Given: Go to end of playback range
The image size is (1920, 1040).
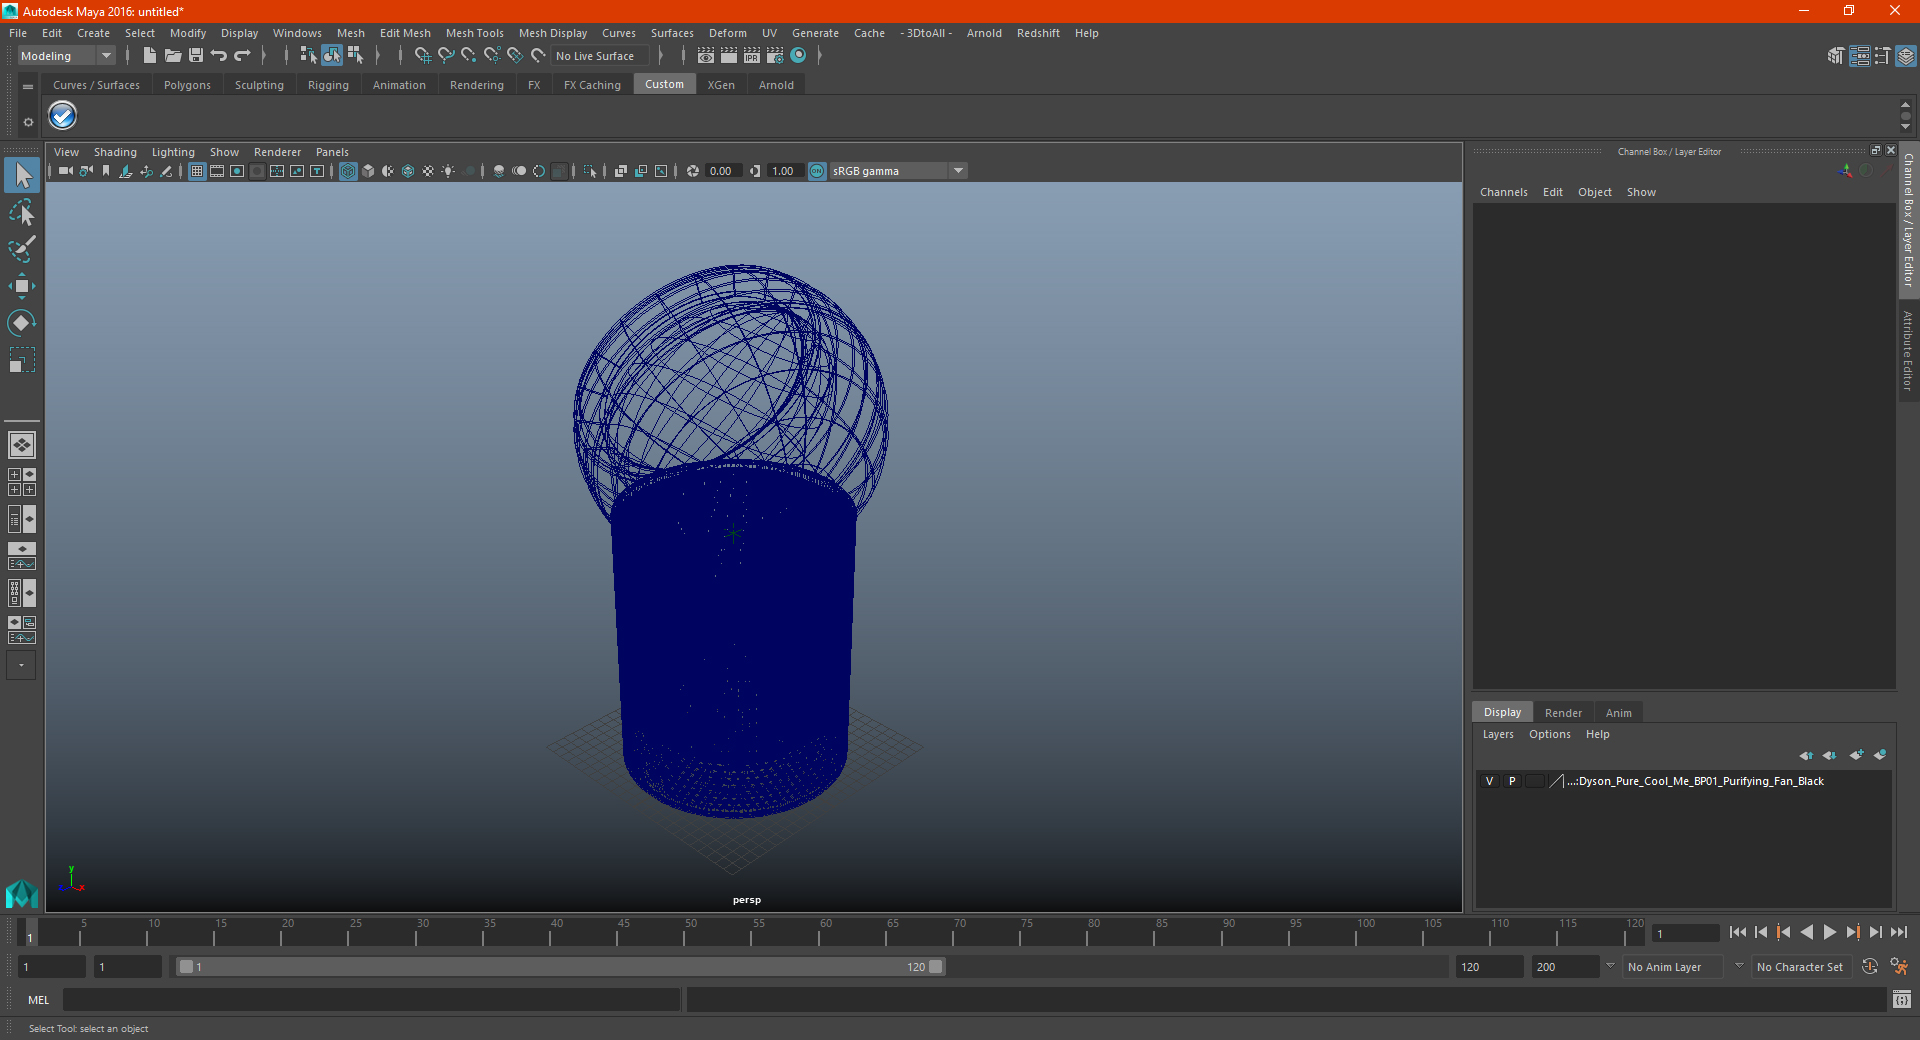Looking at the screenshot, I should point(1898,932).
